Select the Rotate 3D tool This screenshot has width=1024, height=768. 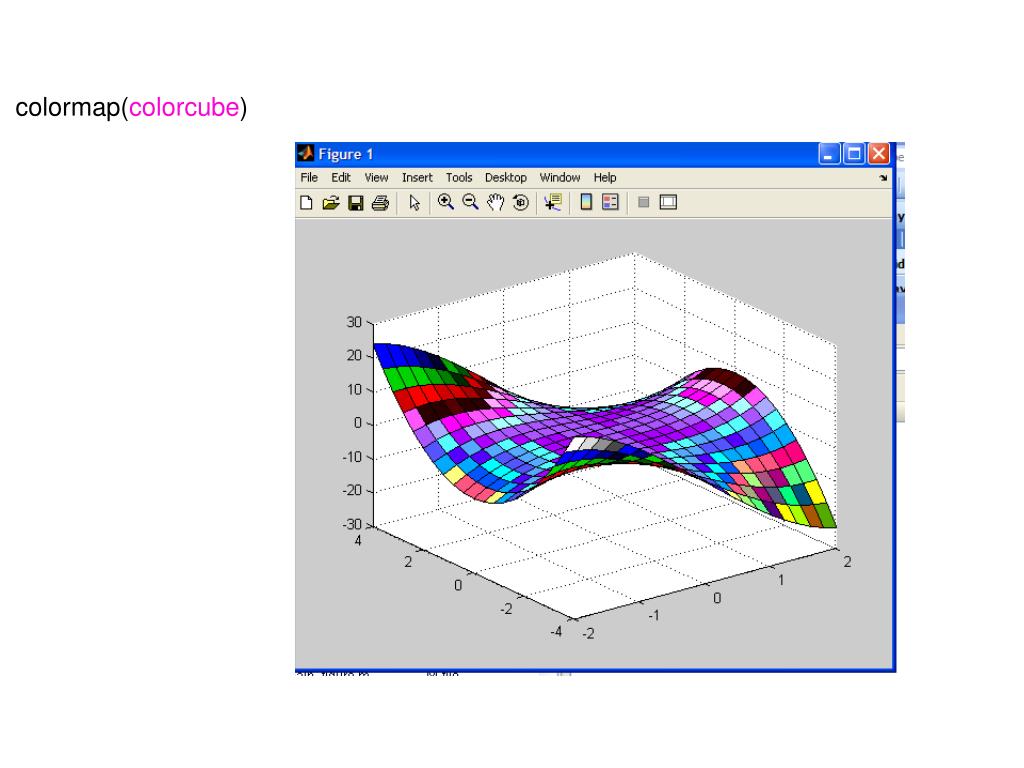(520, 202)
